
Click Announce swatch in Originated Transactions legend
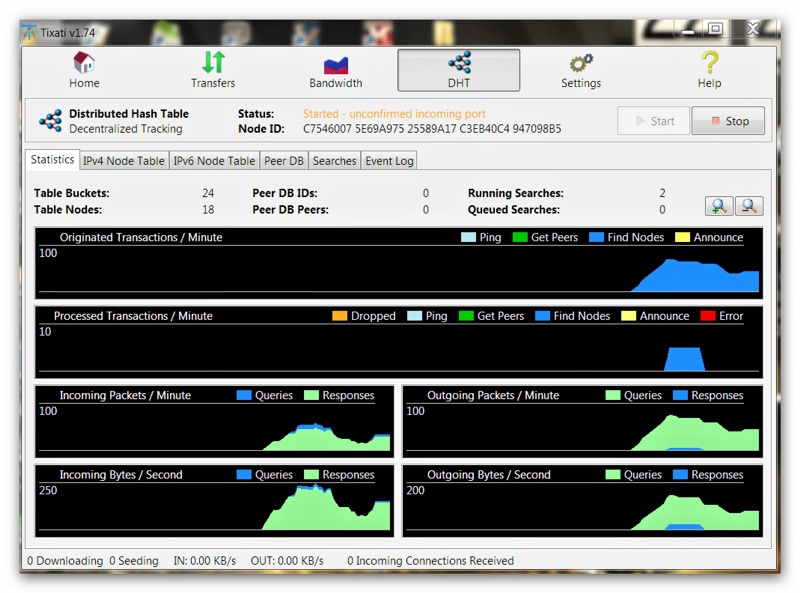pos(682,237)
